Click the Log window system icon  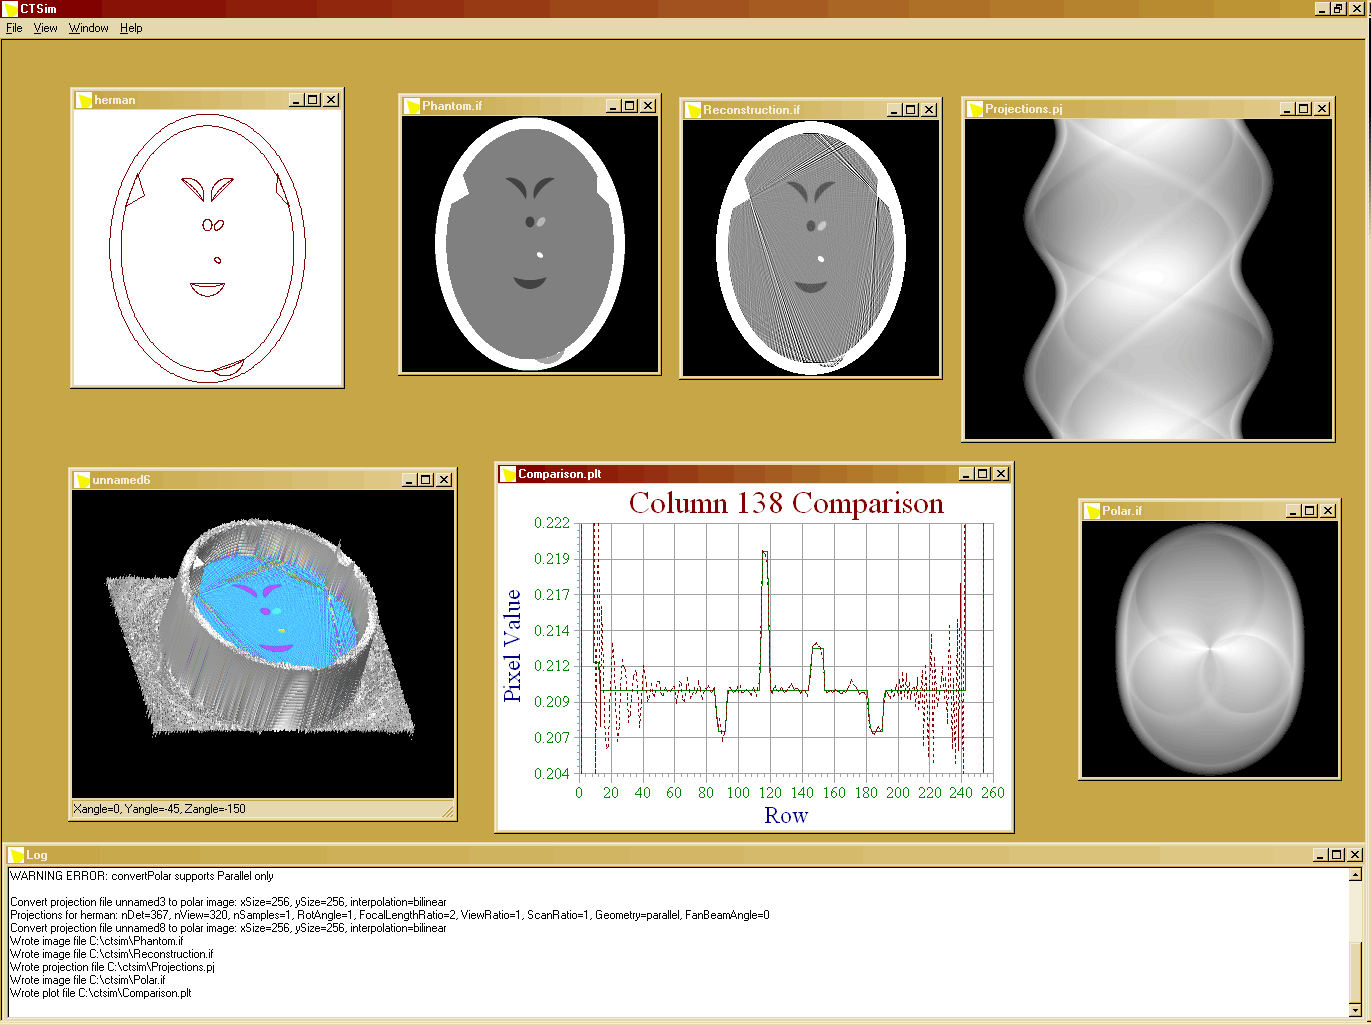click(16, 855)
